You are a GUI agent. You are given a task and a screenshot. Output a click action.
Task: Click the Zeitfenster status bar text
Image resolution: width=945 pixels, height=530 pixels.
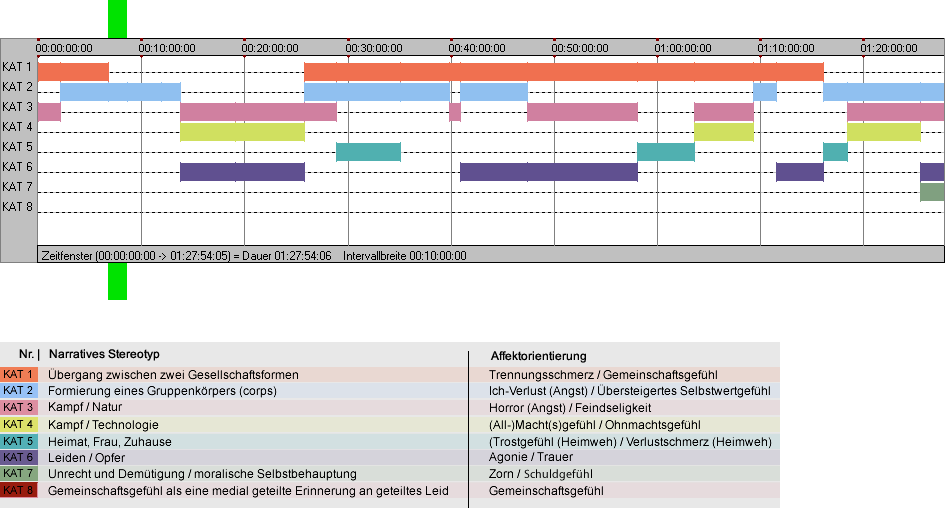[x=186, y=256]
